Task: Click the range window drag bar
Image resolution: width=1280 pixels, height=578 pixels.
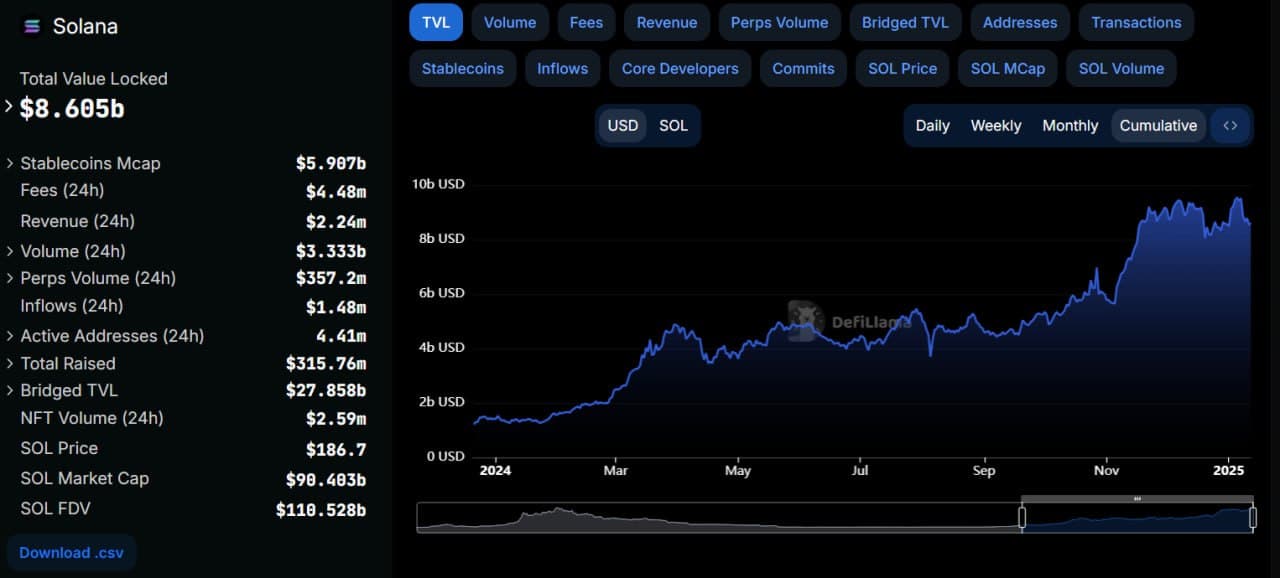Action: pos(1137,498)
